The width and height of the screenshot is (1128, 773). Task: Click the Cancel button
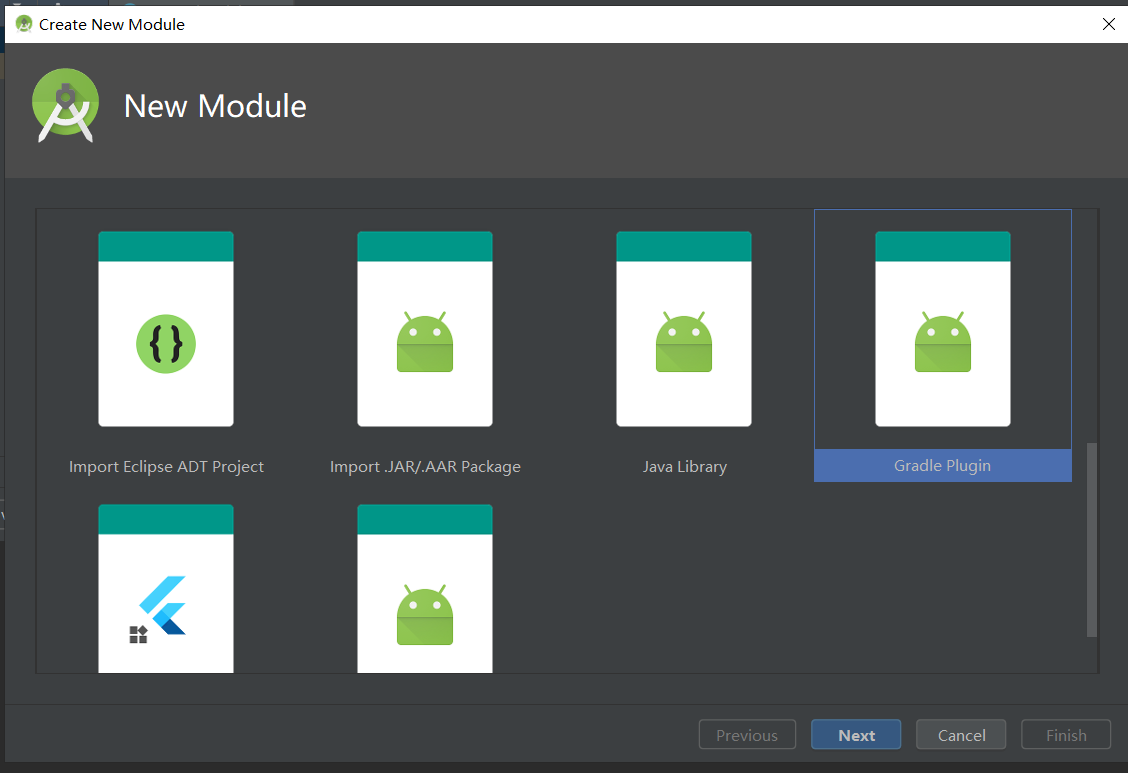click(x=961, y=735)
